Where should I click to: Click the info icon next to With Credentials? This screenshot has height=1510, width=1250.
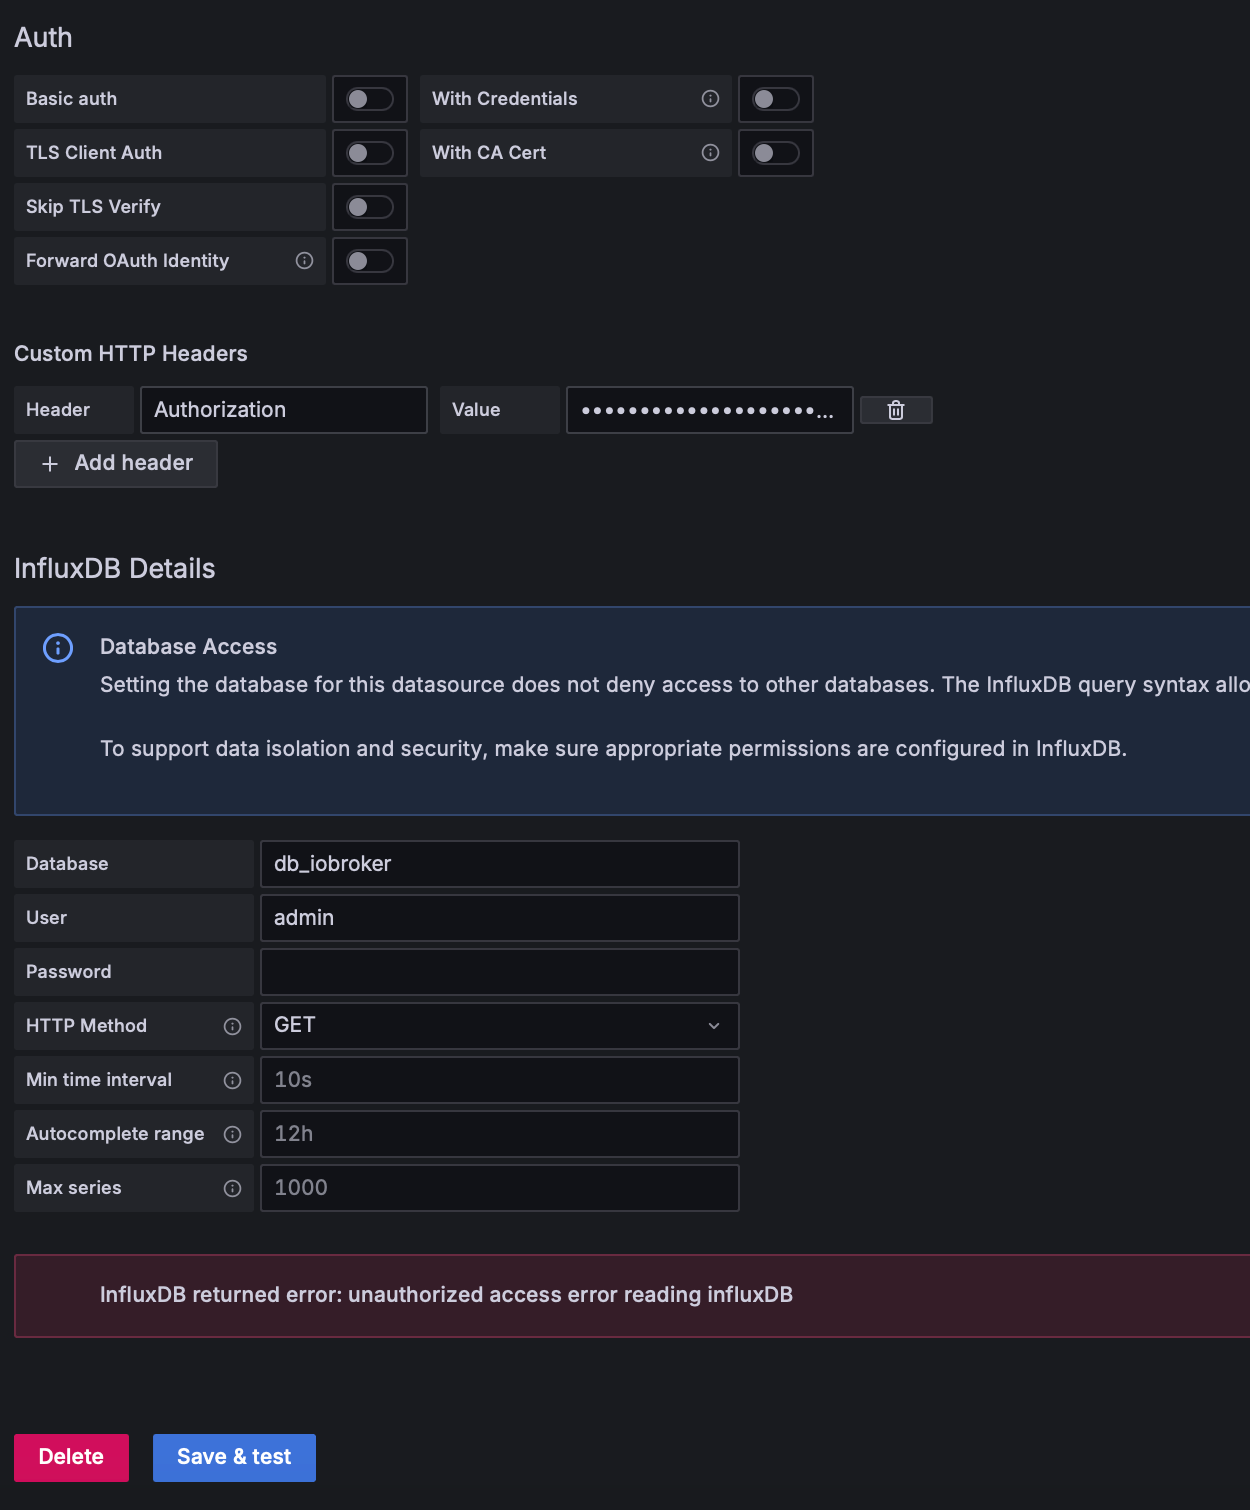tap(710, 99)
